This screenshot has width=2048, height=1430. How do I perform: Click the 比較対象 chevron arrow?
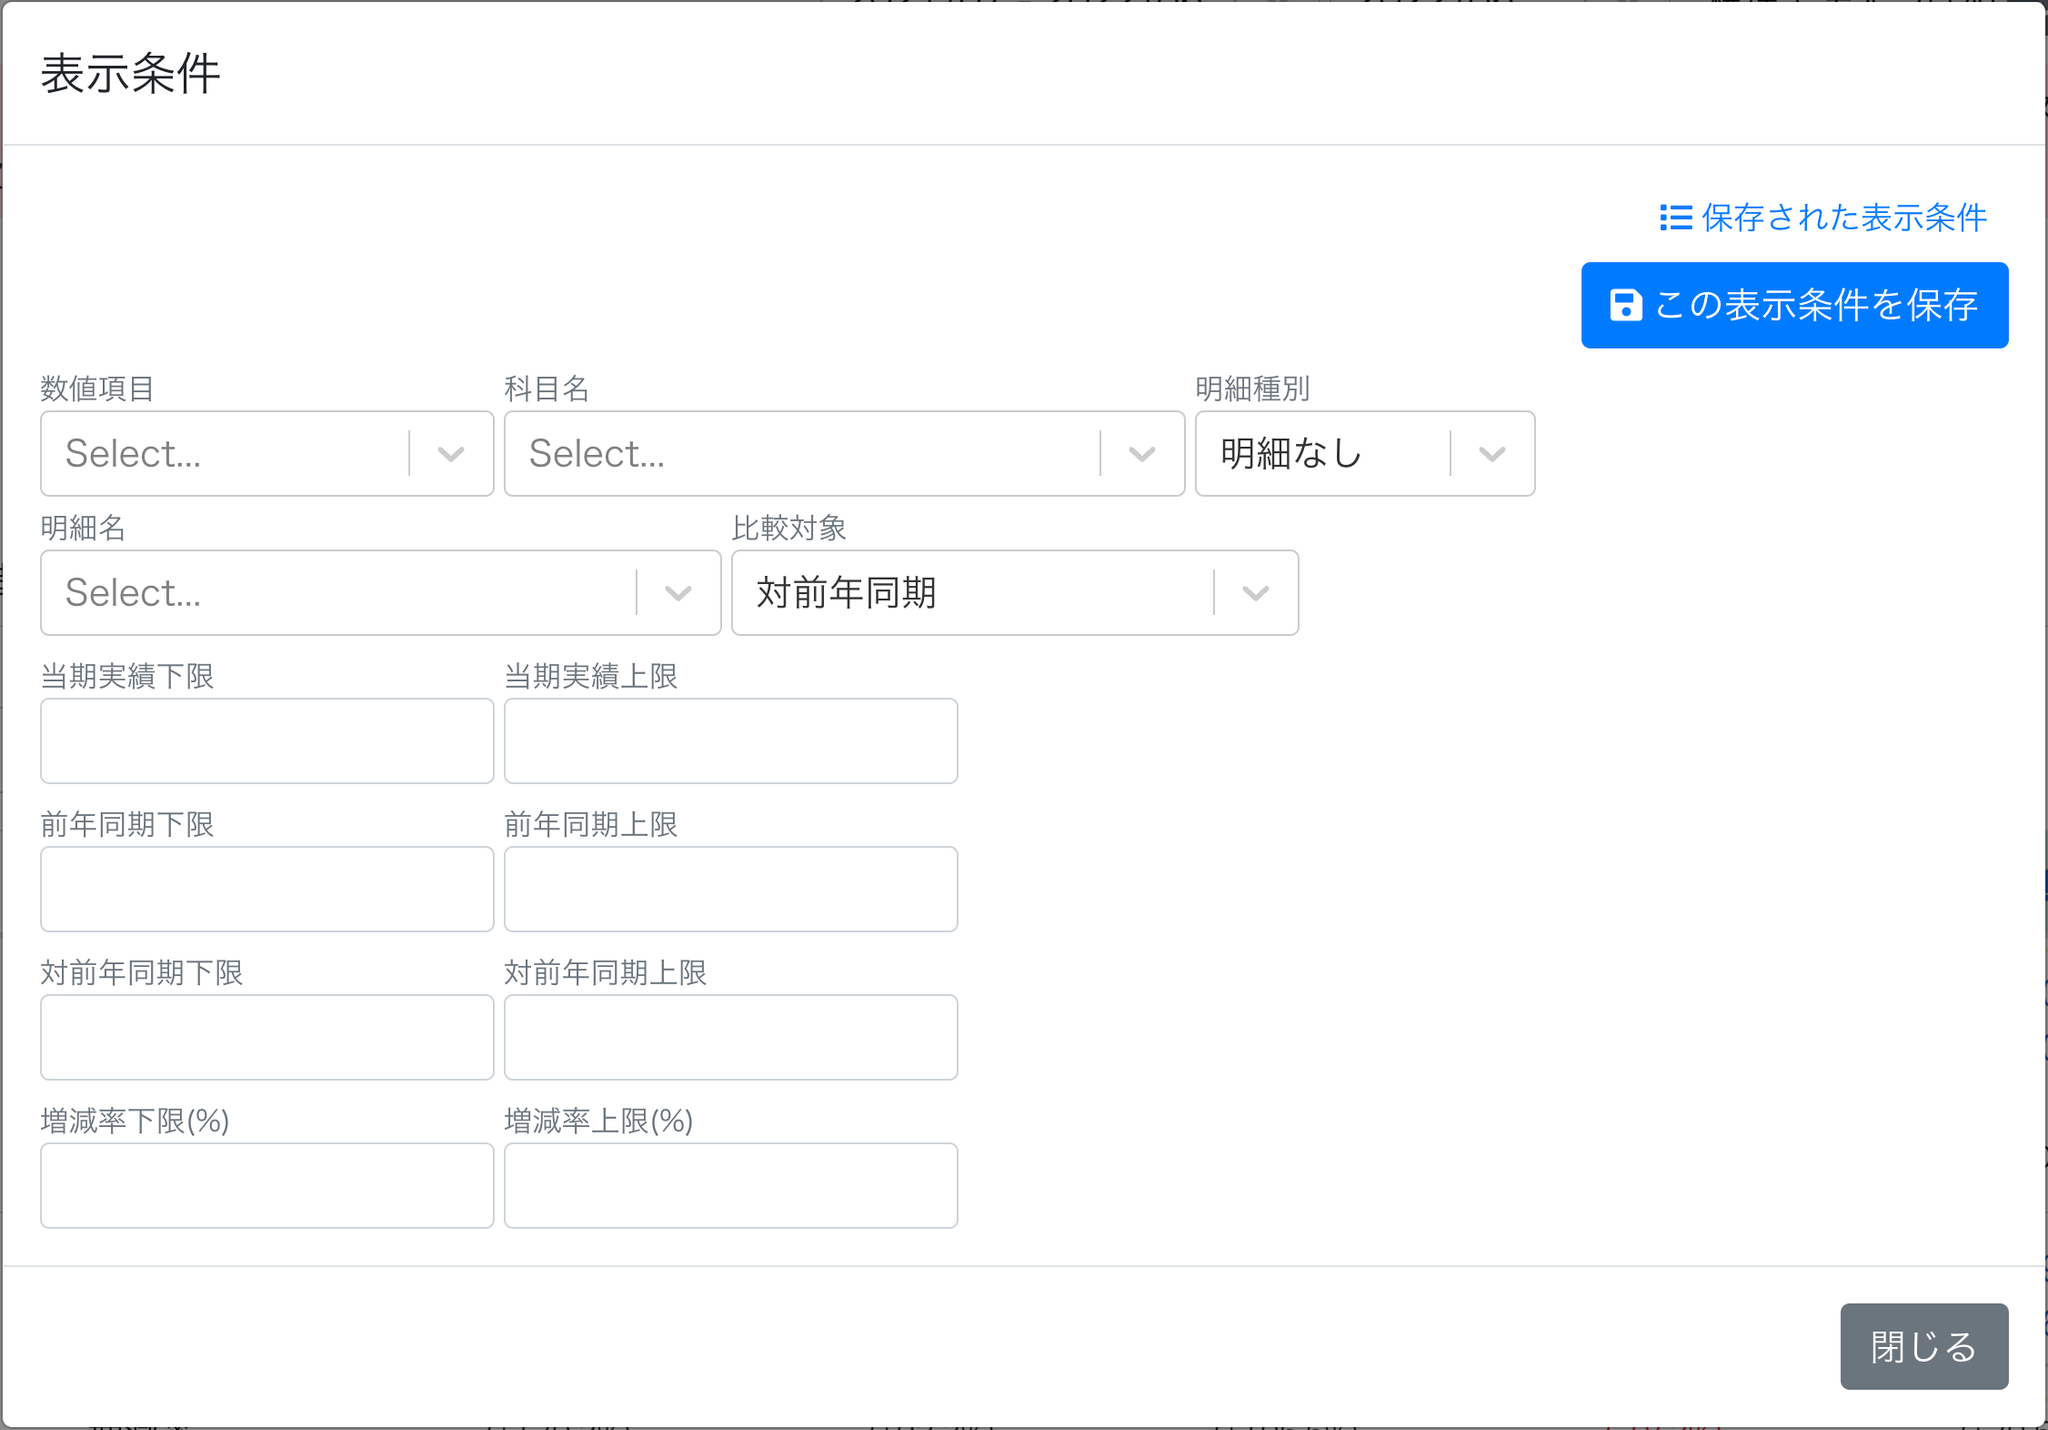pos(1256,593)
